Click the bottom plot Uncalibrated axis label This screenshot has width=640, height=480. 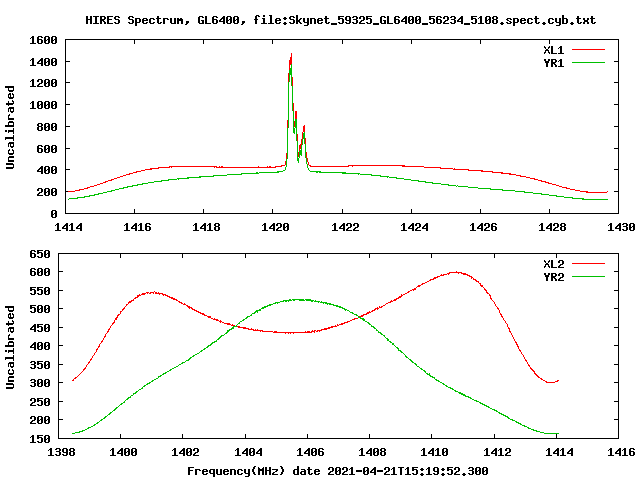tap(10, 347)
